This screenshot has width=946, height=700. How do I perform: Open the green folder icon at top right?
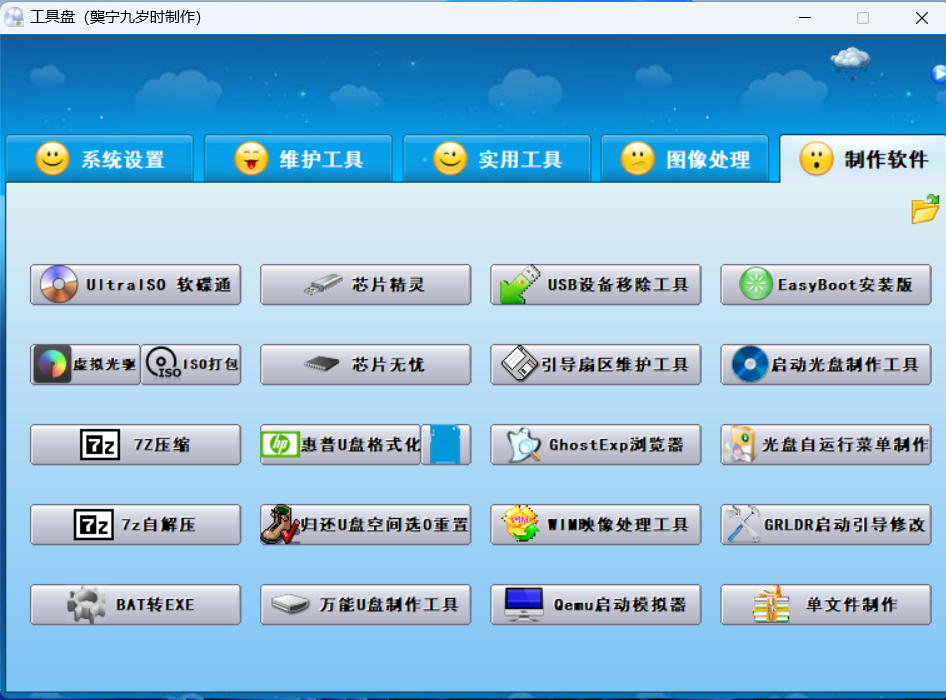point(925,209)
